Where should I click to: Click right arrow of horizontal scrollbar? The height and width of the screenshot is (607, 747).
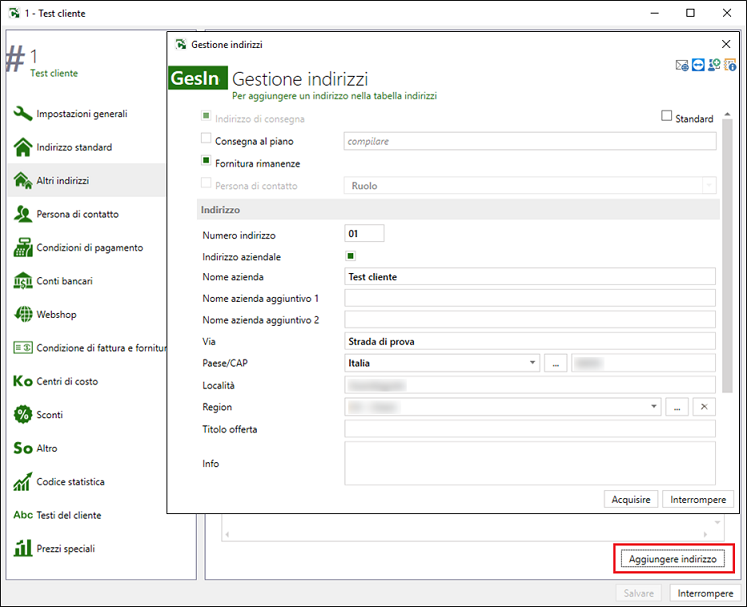(x=706, y=534)
